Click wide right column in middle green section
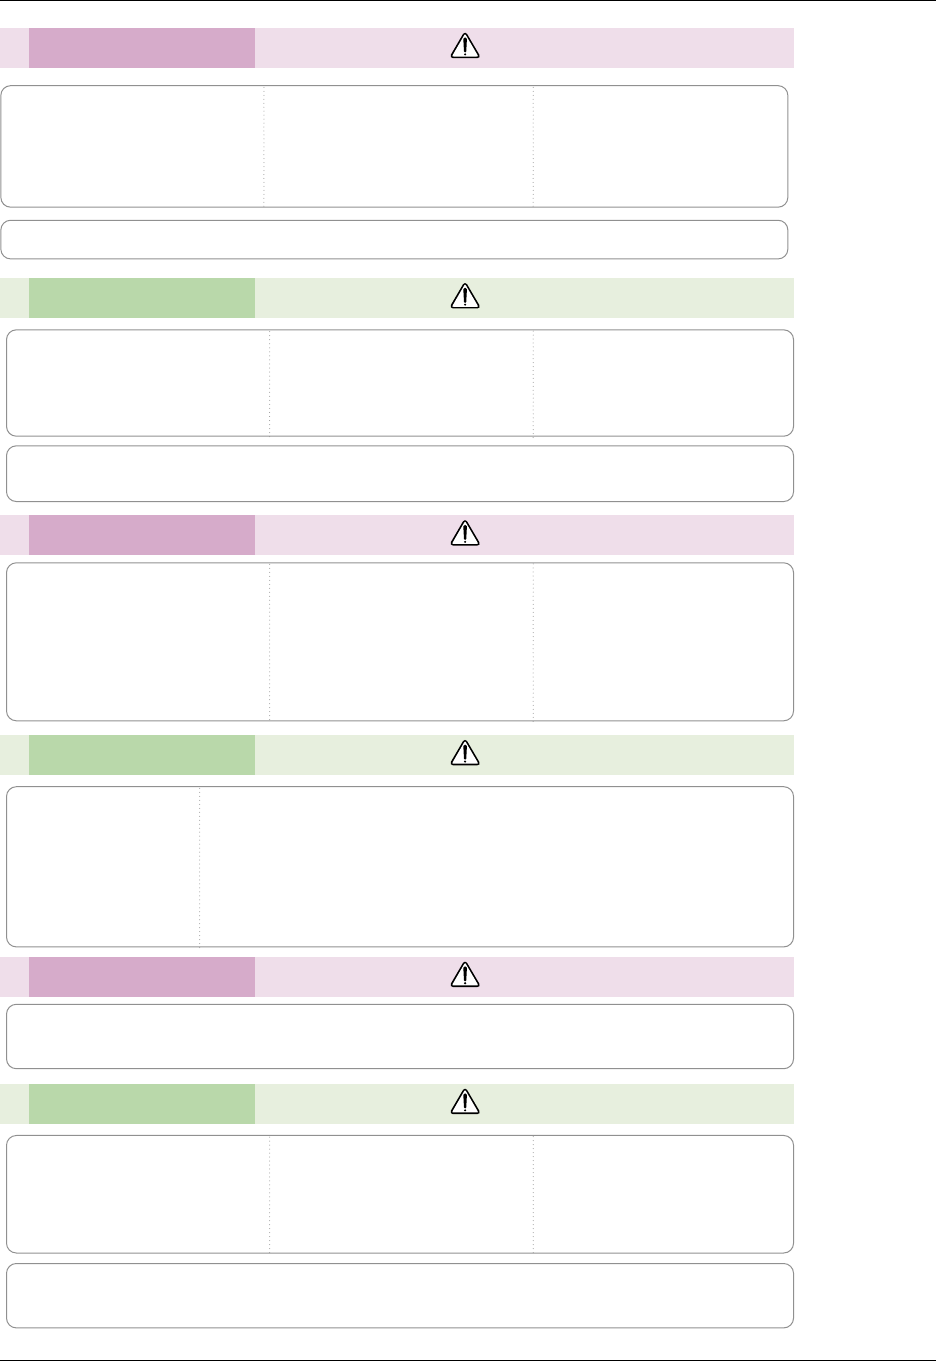The height and width of the screenshot is (1361, 936). [x=496, y=866]
